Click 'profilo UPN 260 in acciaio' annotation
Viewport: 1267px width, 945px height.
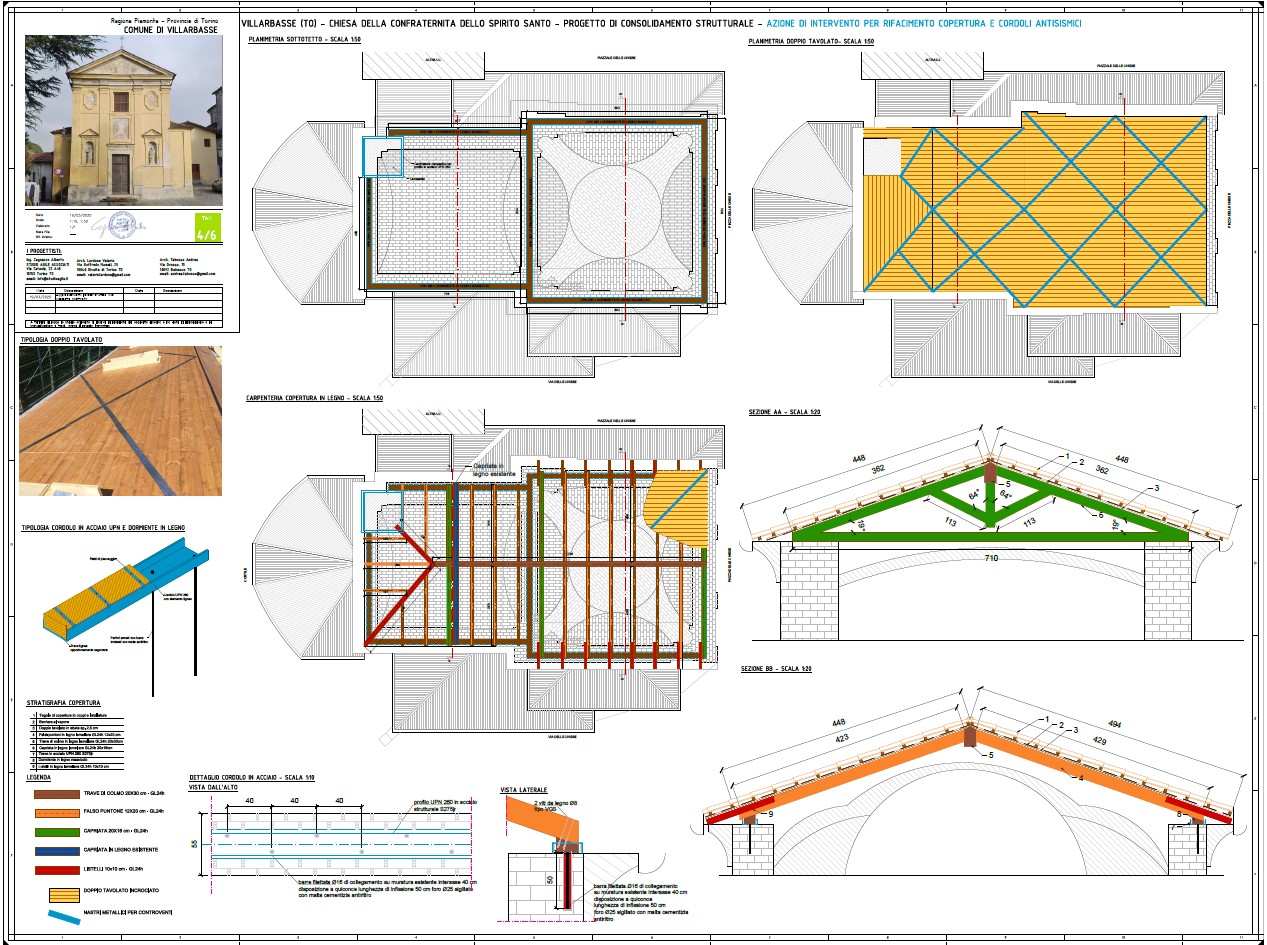point(445,806)
